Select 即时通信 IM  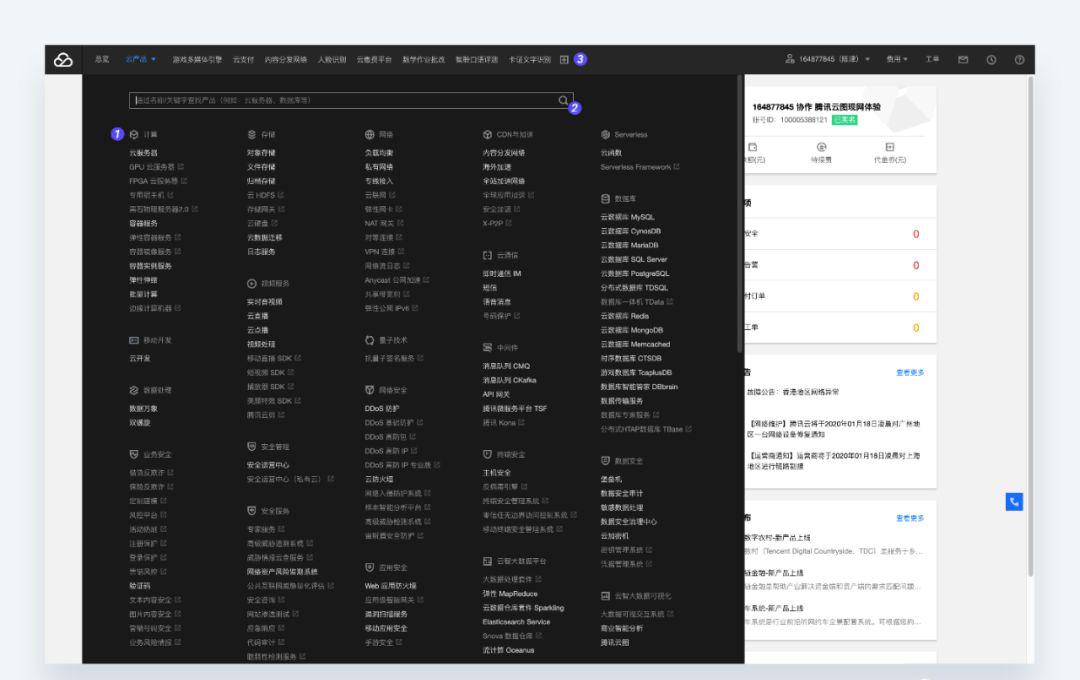502,274
